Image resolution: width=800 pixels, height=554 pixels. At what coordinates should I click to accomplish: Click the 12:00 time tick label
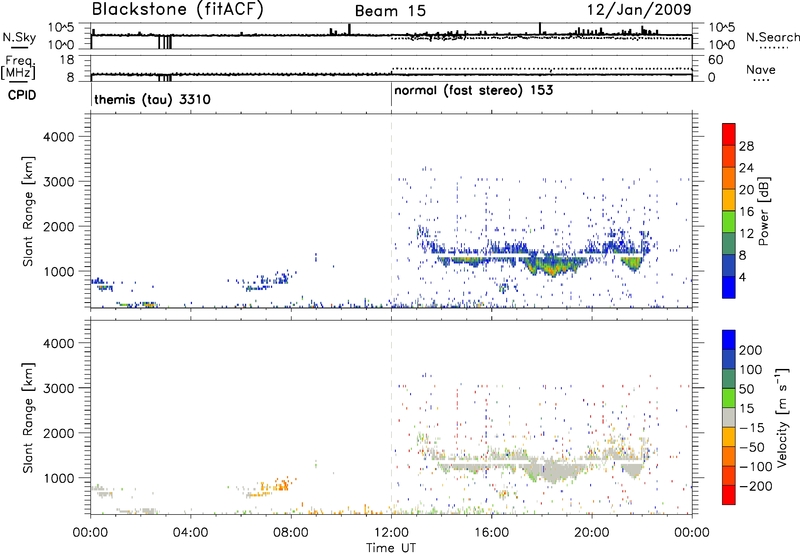[391, 533]
